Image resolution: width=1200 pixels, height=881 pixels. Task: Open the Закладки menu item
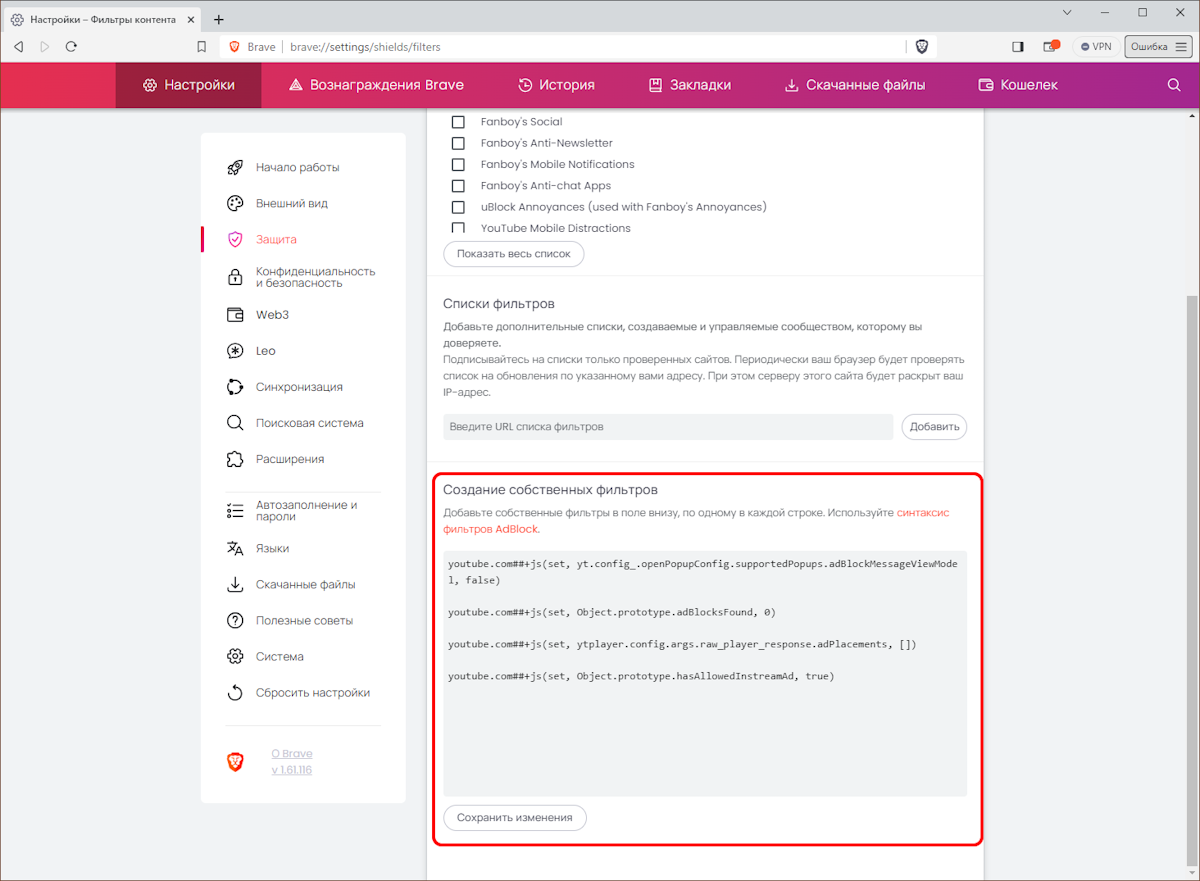(x=689, y=85)
